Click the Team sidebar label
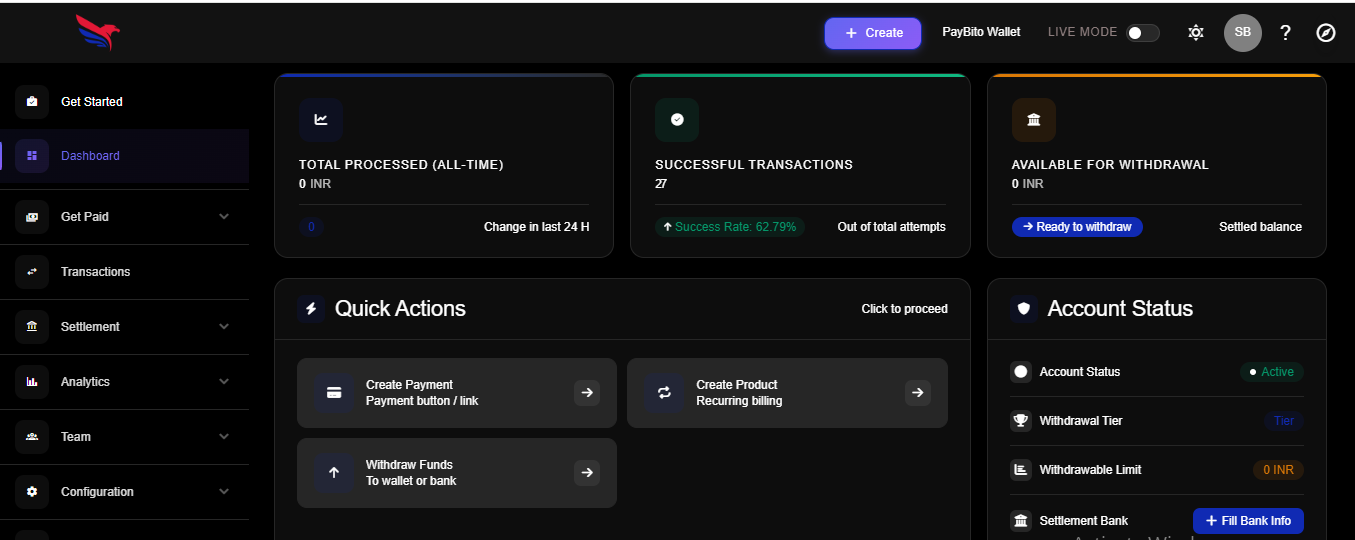Viewport: 1355px width, 540px height. pyautogui.click(x=76, y=437)
